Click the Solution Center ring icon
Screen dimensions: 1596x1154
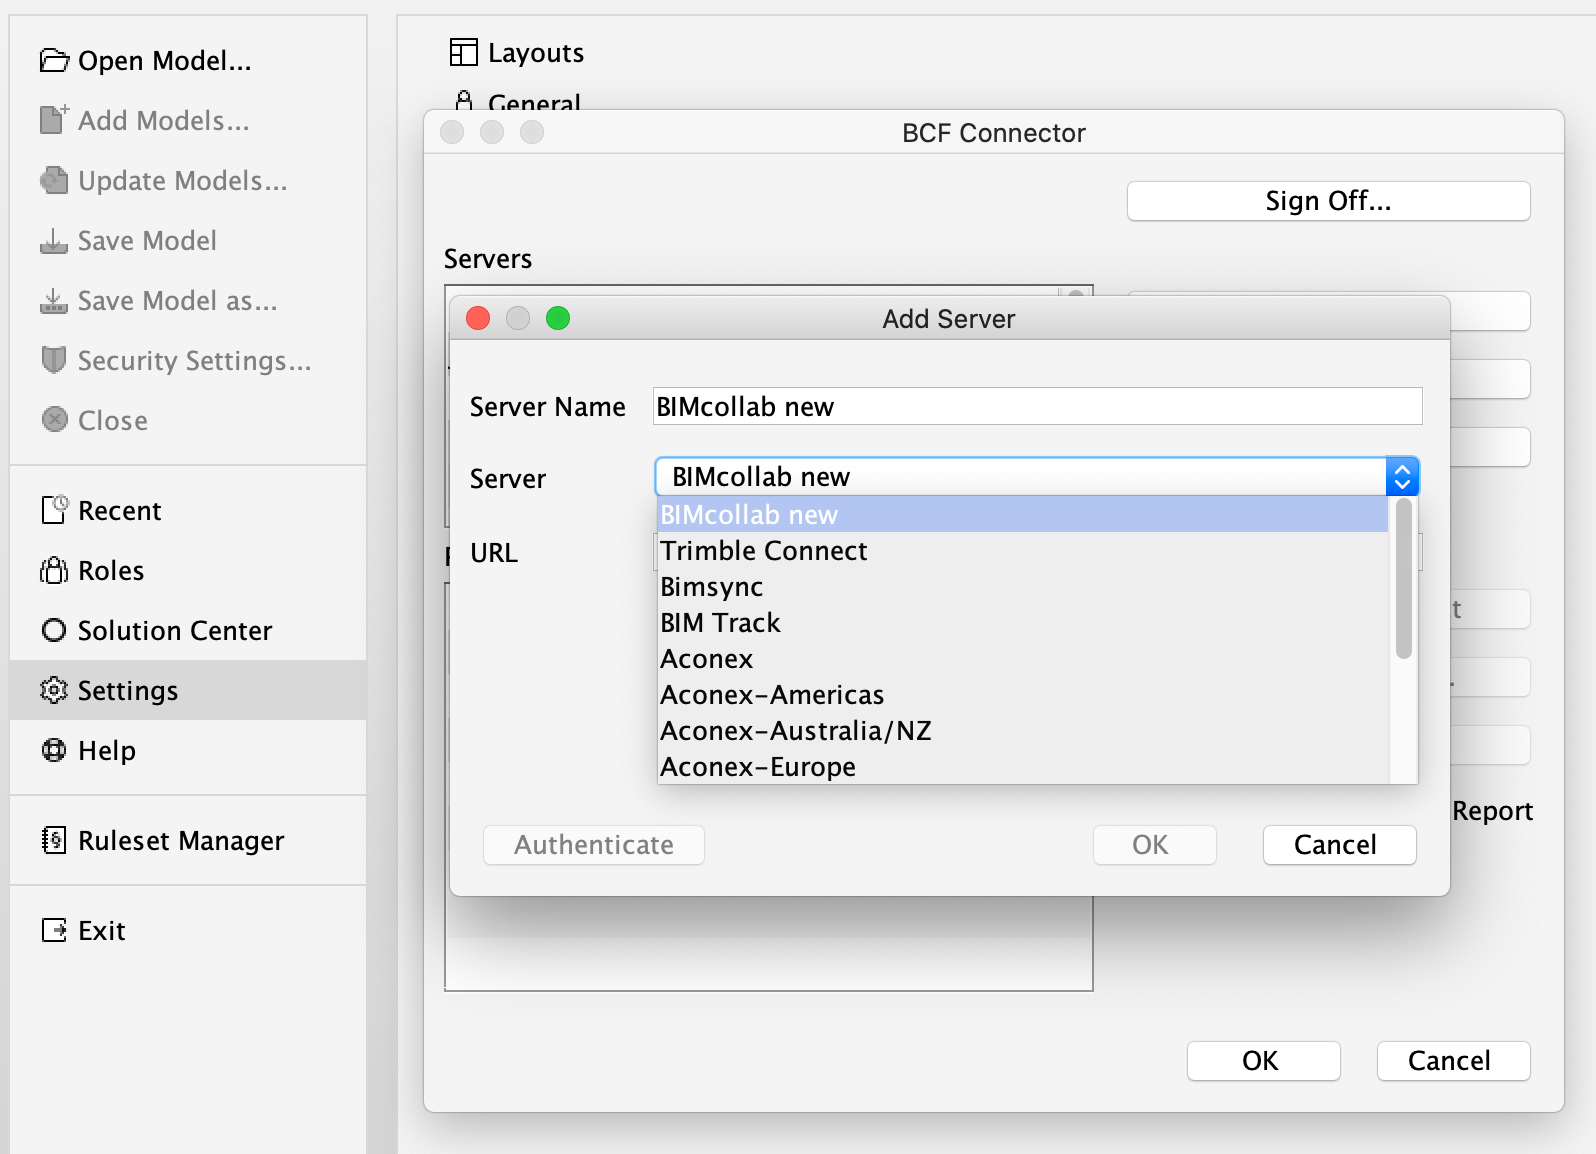coord(54,630)
